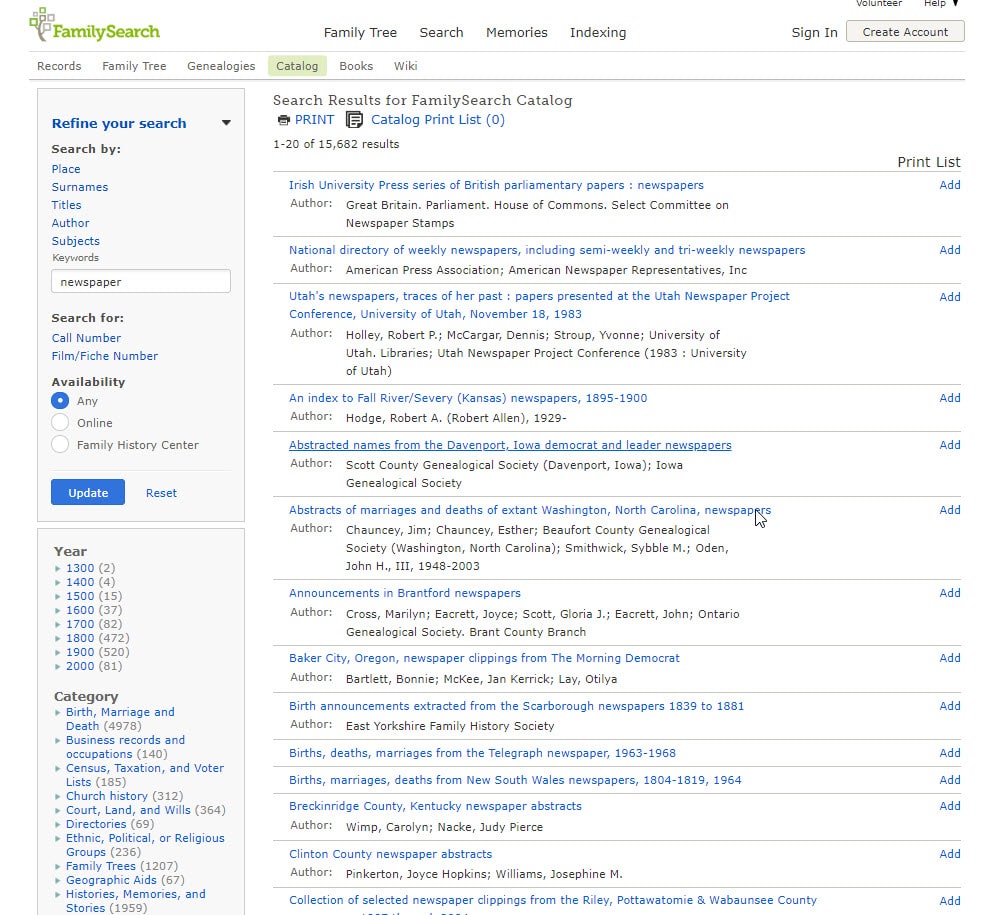Click the Sign In link
The width and height of the screenshot is (999, 915).
[x=814, y=32]
